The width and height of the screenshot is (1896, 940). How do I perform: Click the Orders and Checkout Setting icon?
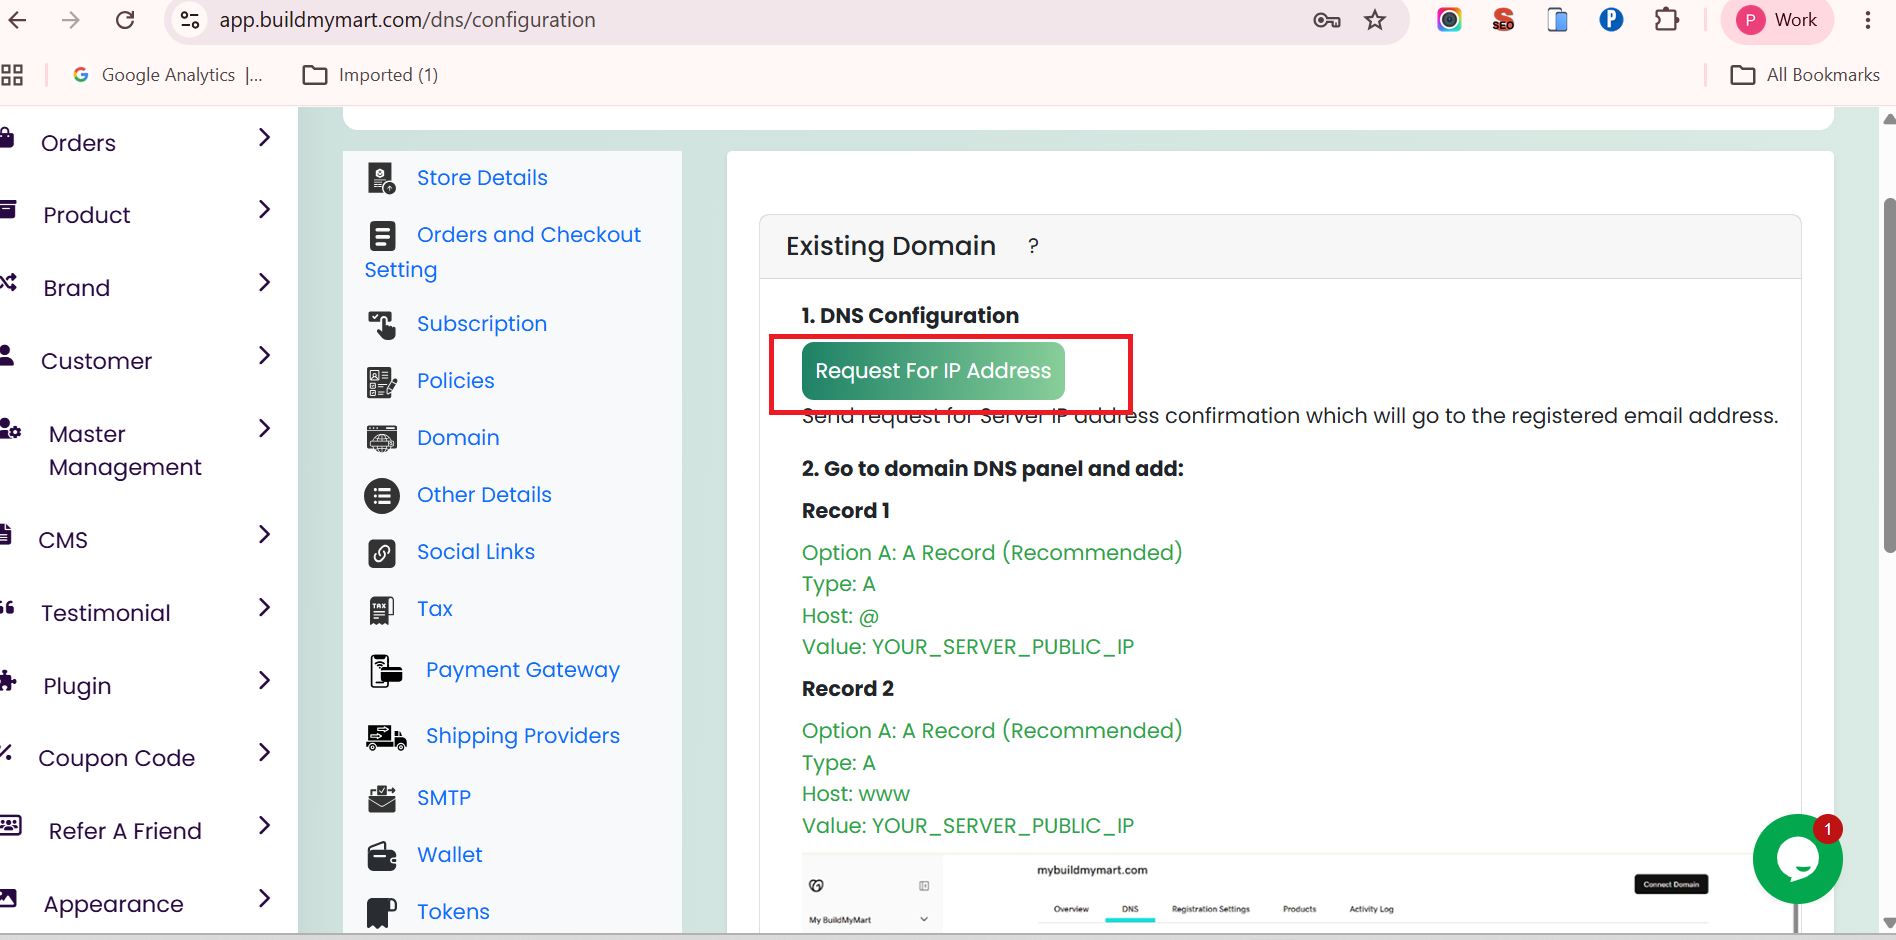pos(382,236)
